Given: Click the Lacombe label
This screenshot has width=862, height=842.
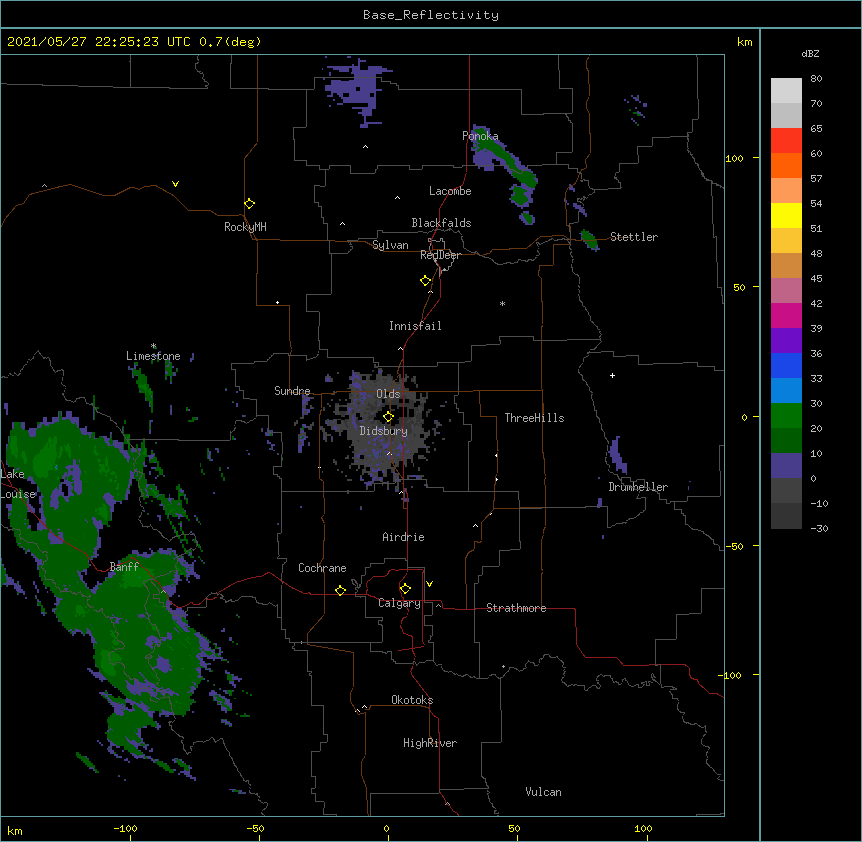Looking at the screenshot, I should (450, 191).
